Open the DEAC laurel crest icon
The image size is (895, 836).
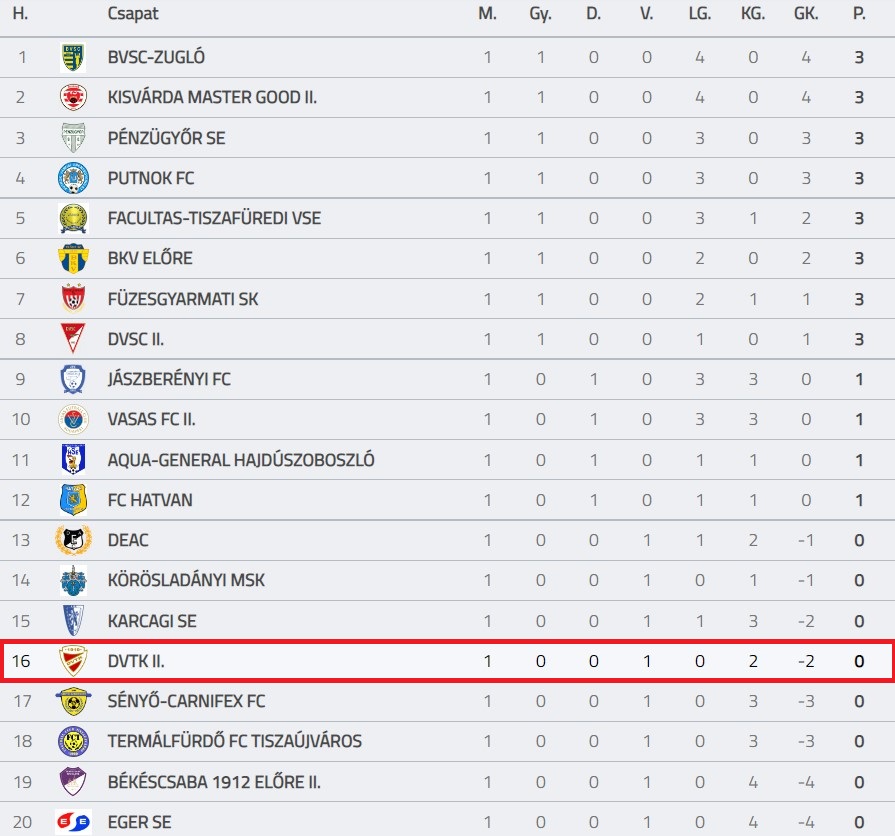(x=73, y=540)
